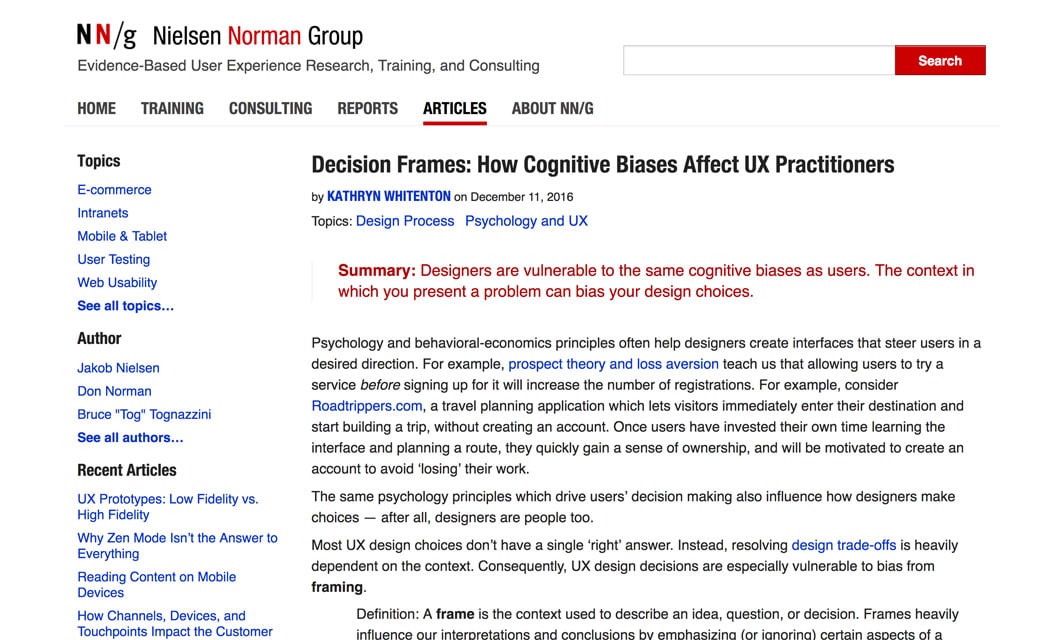Image resolution: width=1040 pixels, height=640 pixels.
Task: Select the Psychology and UX topic tag
Action: pyautogui.click(x=526, y=221)
